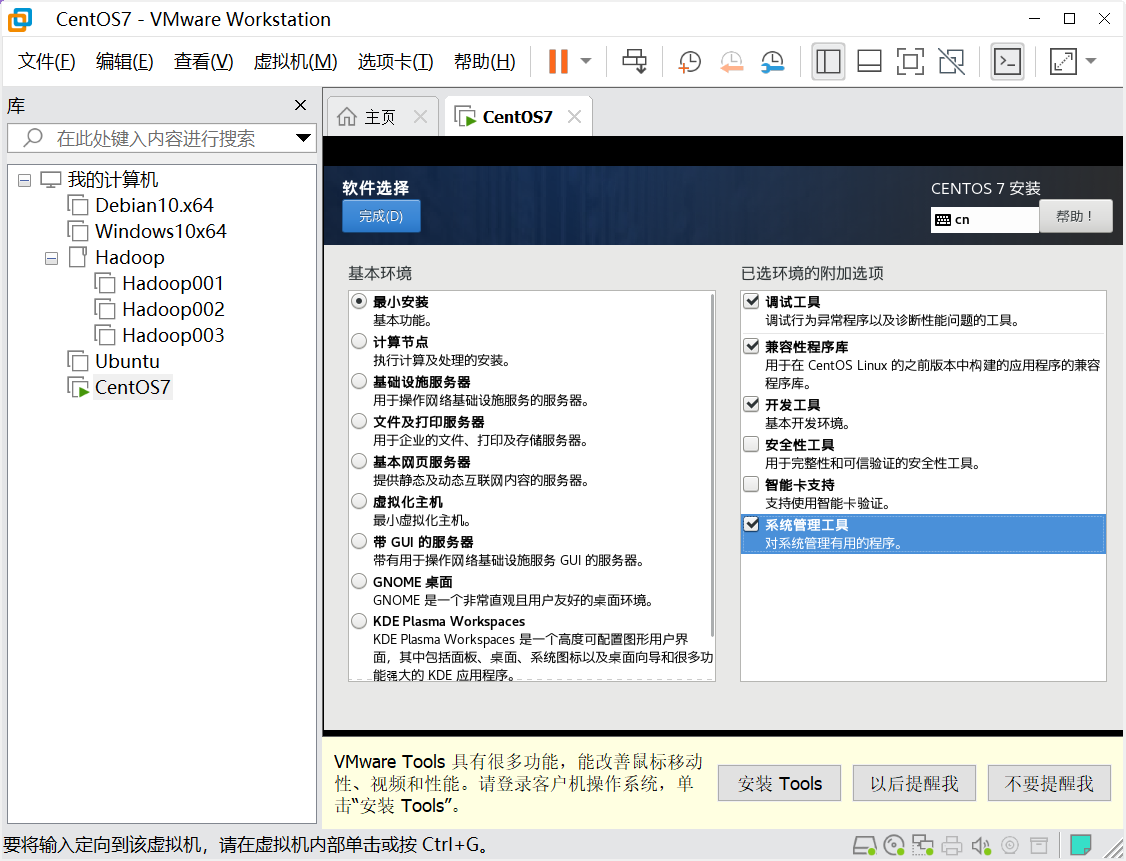Select 基本网页服务器 radio button
The image size is (1126, 861).
[359, 461]
